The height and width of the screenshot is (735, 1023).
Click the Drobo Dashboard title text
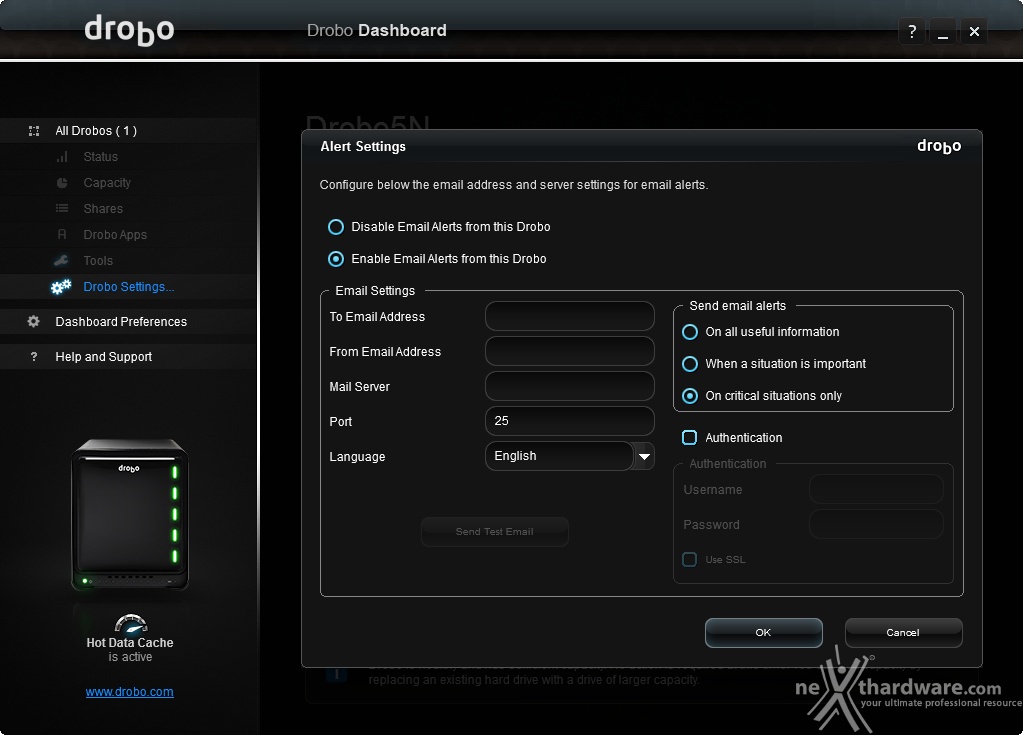point(376,31)
